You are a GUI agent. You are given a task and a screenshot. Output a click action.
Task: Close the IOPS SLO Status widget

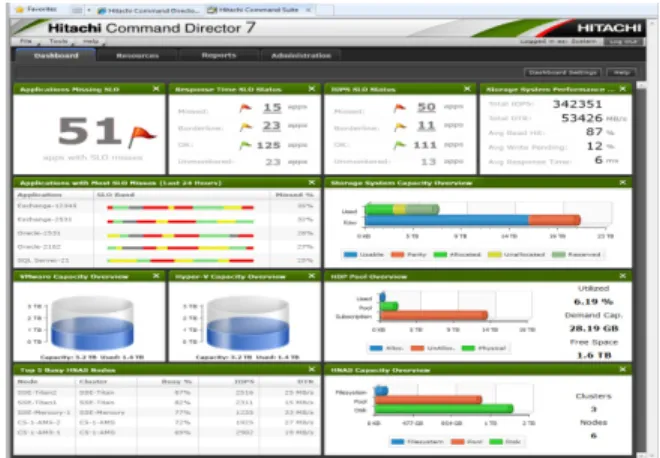point(467,89)
